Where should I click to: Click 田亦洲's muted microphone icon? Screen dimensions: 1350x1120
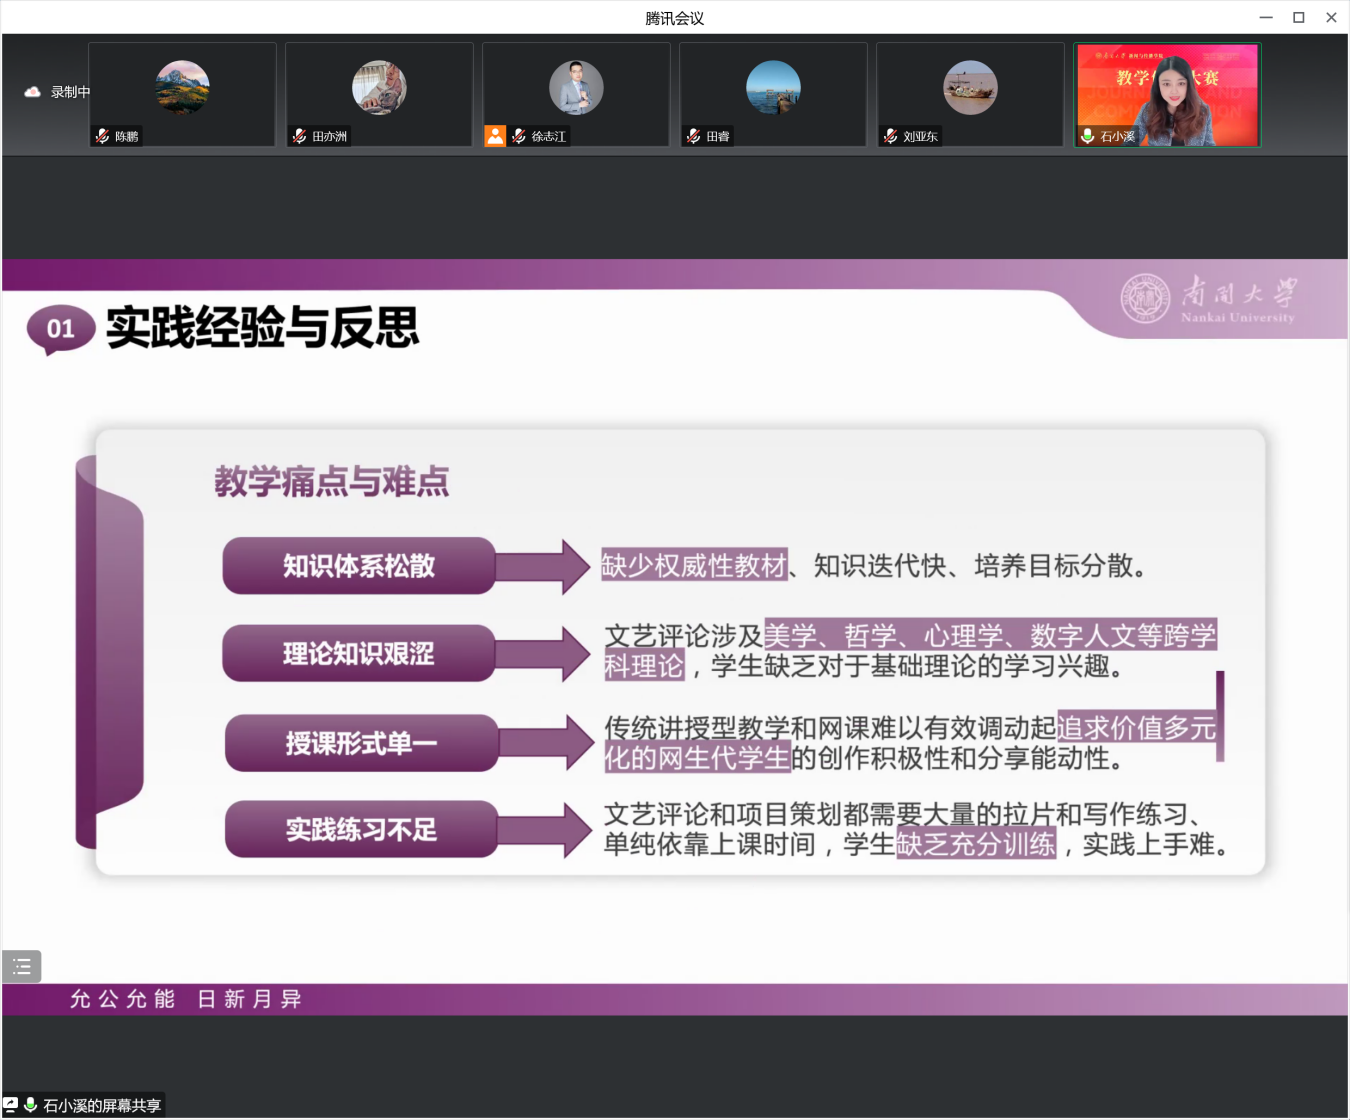point(299,136)
